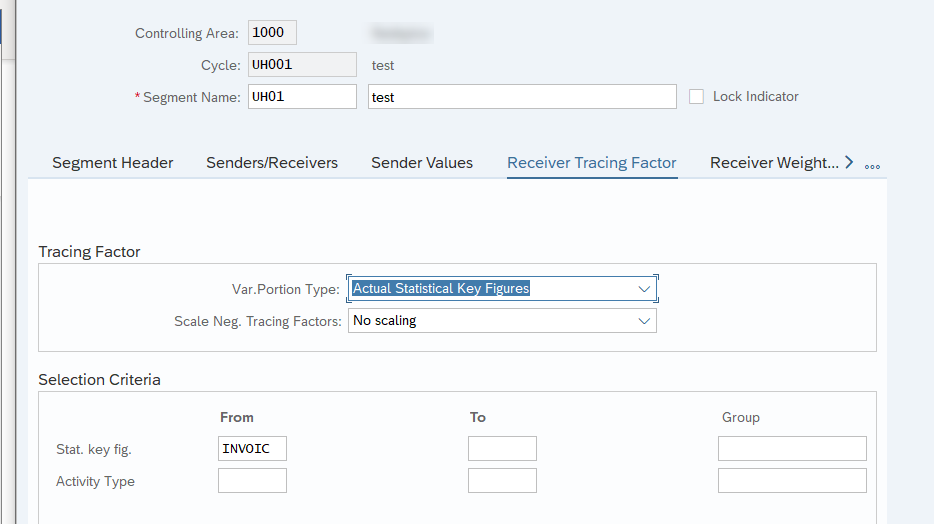Image resolution: width=934 pixels, height=524 pixels.
Task: Click the segment description field containing test
Action: (x=522, y=97)
